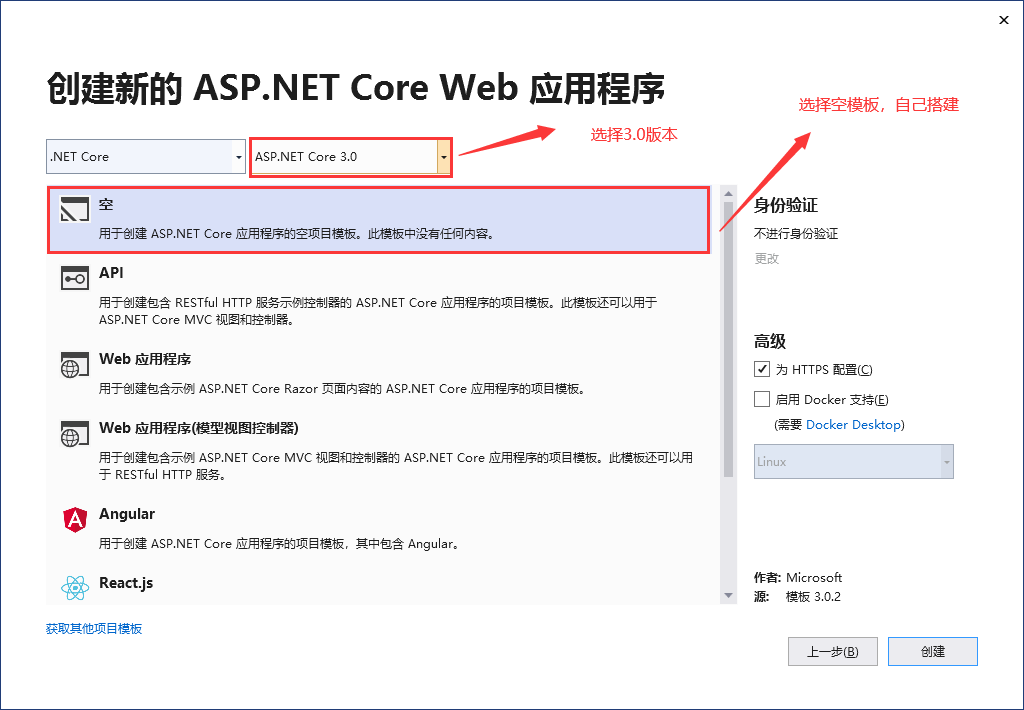Select the API template title
Image resolution: width=1024 pixels, height=710 pixels.
[x=111, y=272]
